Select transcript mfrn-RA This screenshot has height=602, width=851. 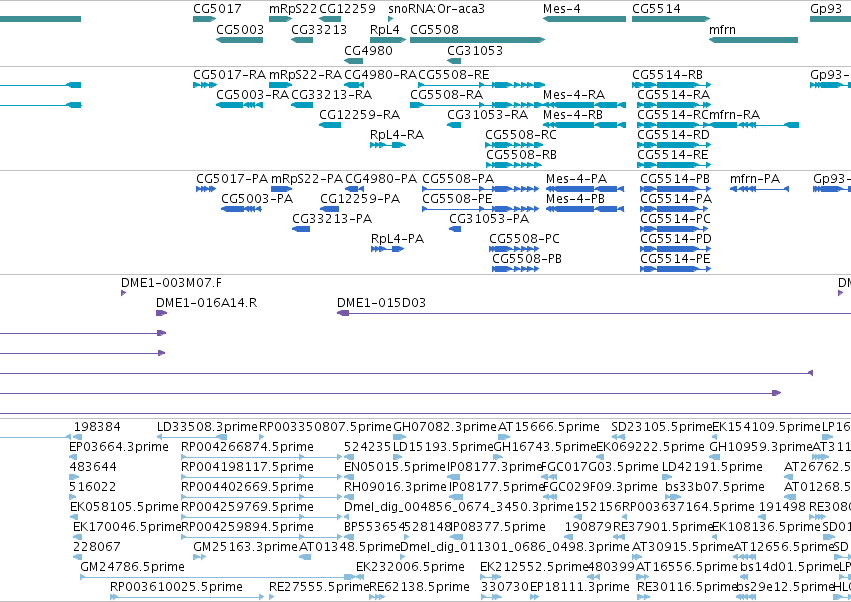point(753,125)
